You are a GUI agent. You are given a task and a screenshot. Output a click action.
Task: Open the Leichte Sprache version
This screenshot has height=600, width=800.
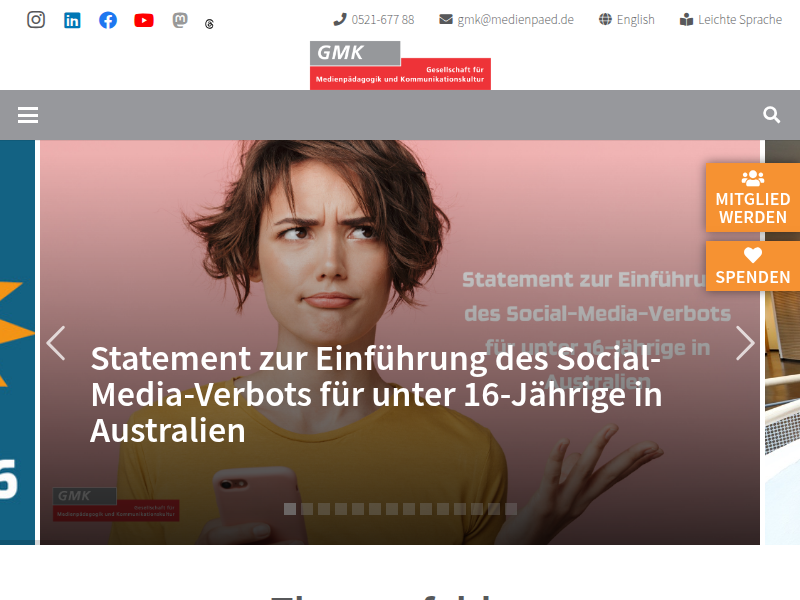click(731, 20)
